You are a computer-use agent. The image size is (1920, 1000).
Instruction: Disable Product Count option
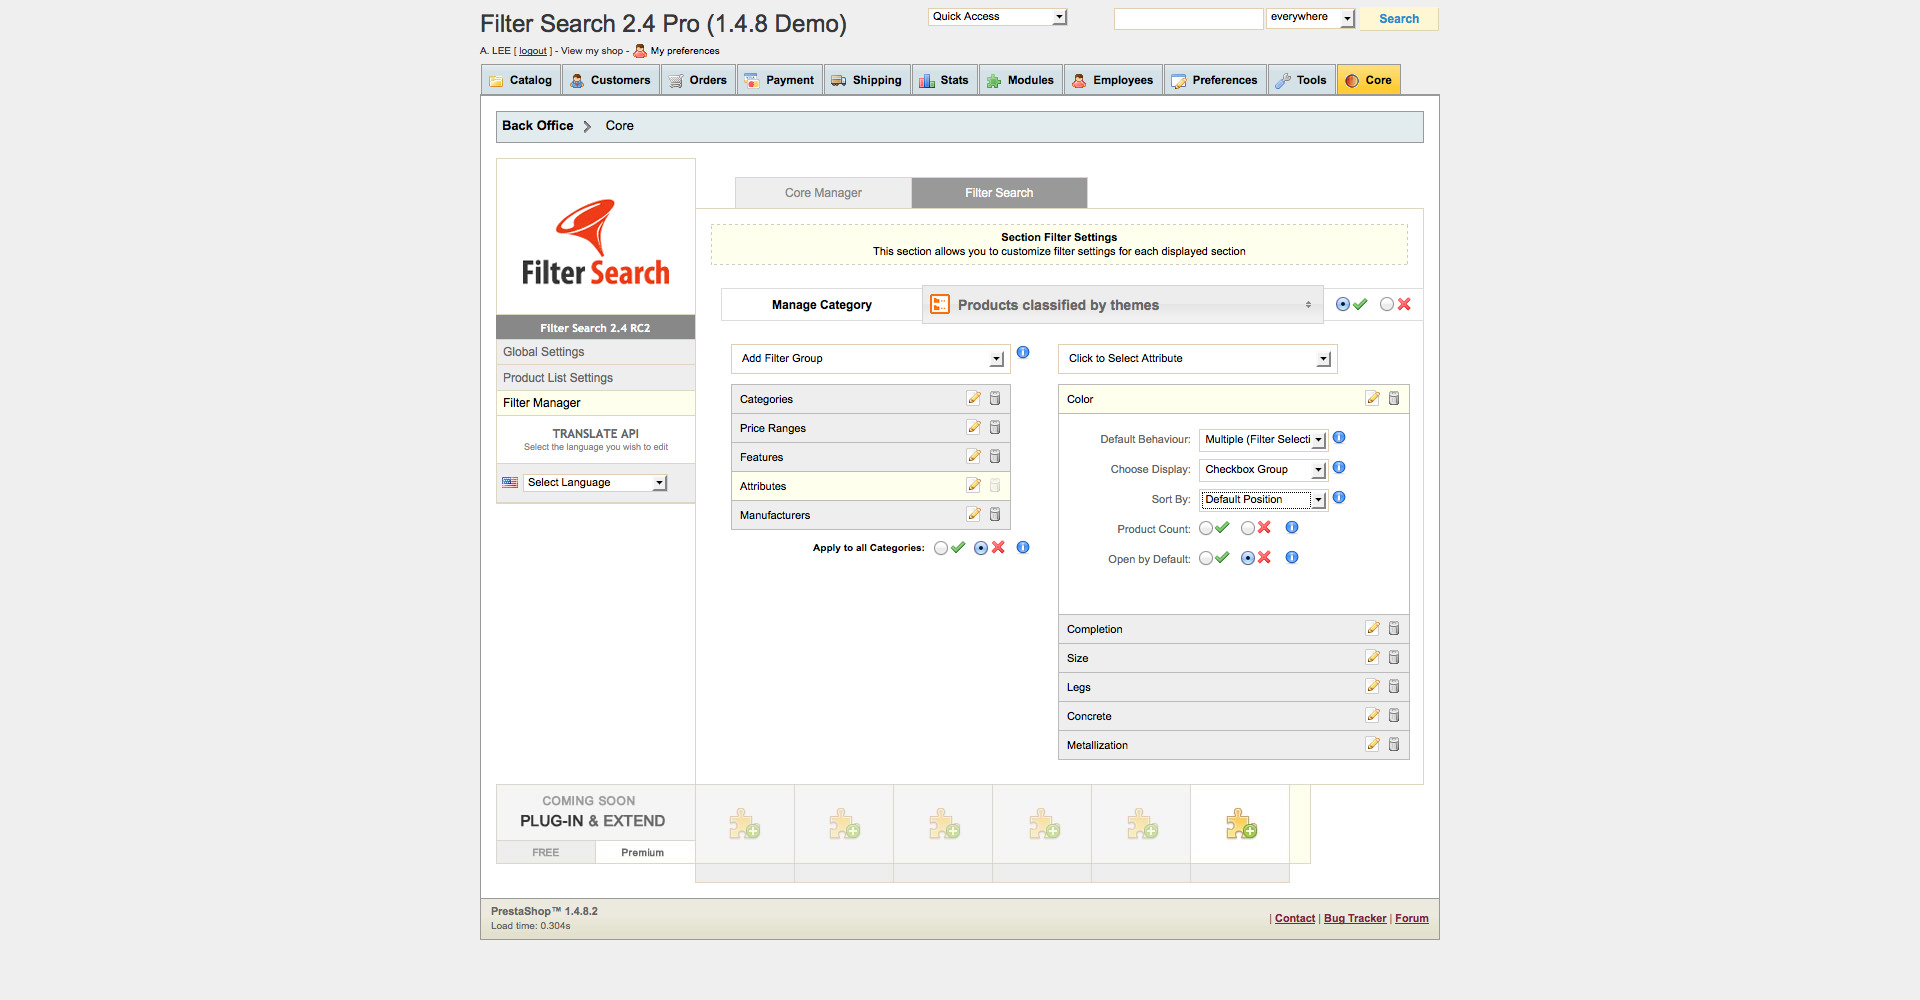point(1248,528)
